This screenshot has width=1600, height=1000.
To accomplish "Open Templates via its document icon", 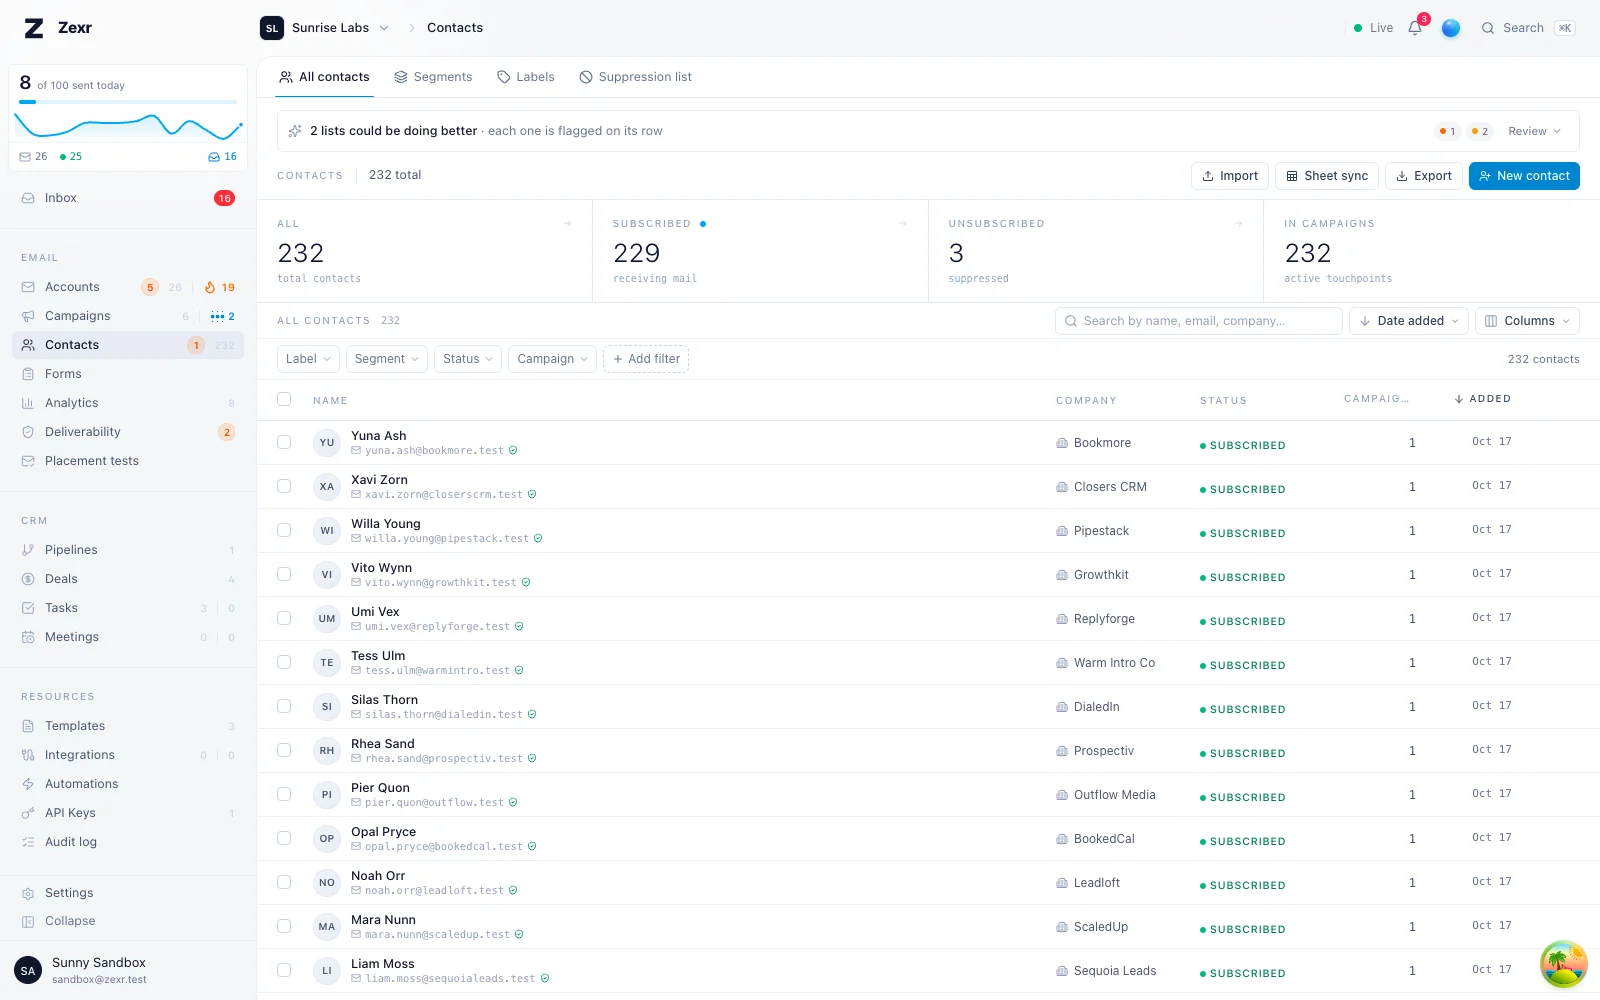I will pos(28,726).
